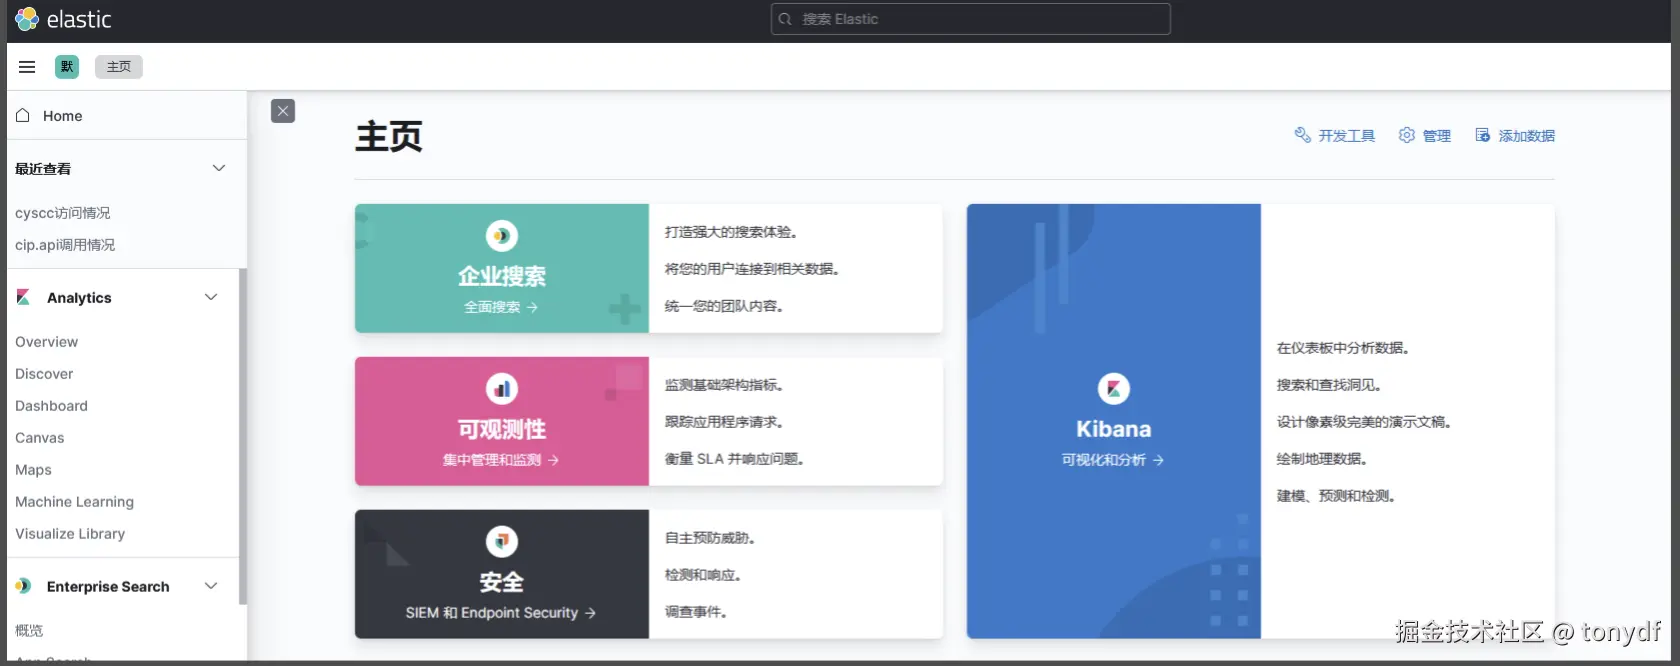This screenshot has width=1680, height=666.
Task: Click text 自主预防威胁。
Action: click(x=710, y=538)
